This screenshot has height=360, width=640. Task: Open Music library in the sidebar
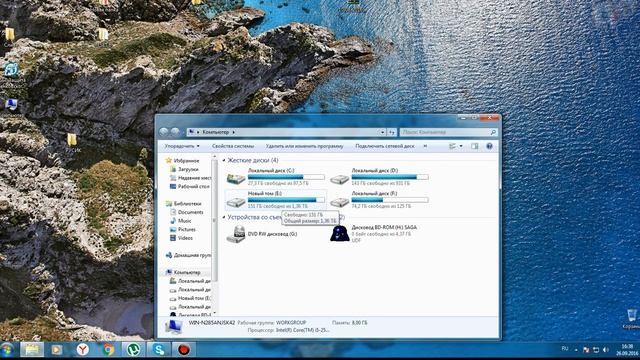point(184,221)
